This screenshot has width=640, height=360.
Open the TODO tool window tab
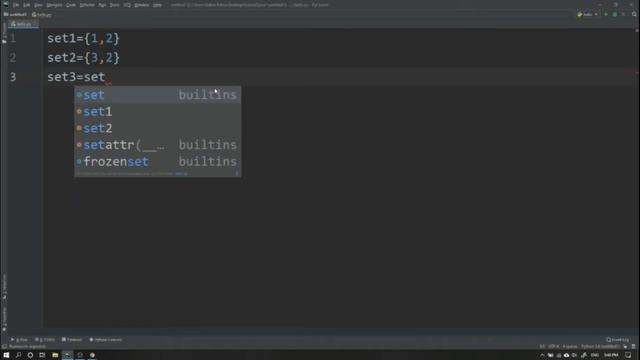(45, 340)
